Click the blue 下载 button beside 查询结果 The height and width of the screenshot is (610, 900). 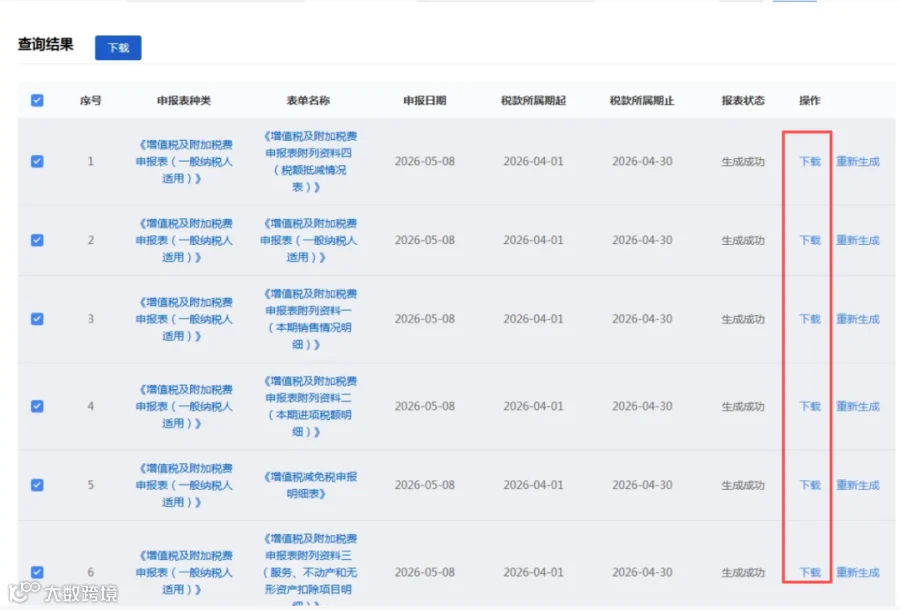tap(118, 48)
